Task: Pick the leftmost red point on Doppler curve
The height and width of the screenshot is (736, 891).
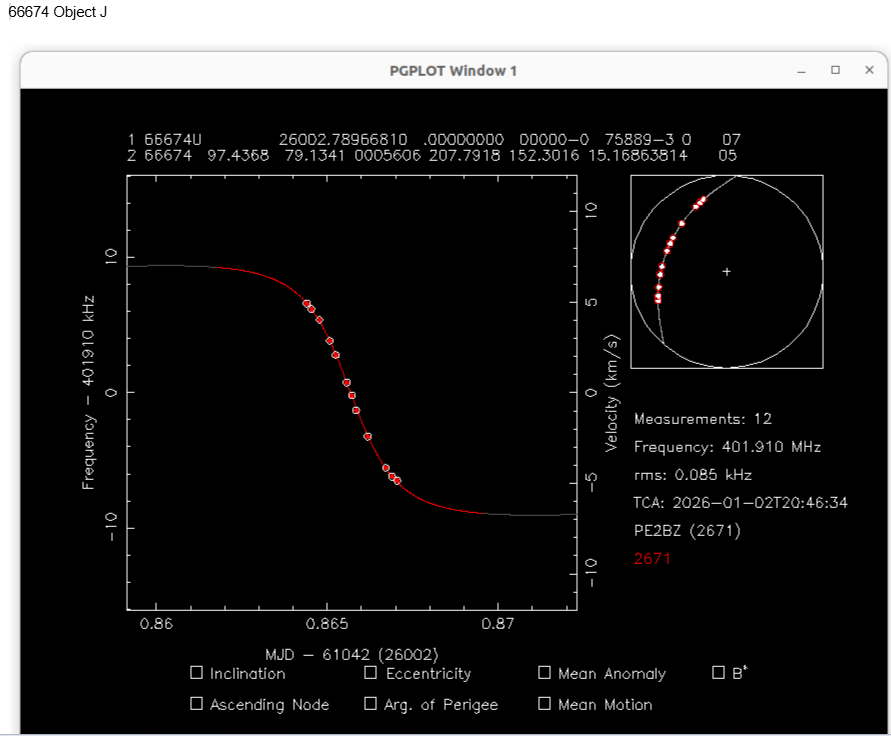Action: tap(306, 303)
